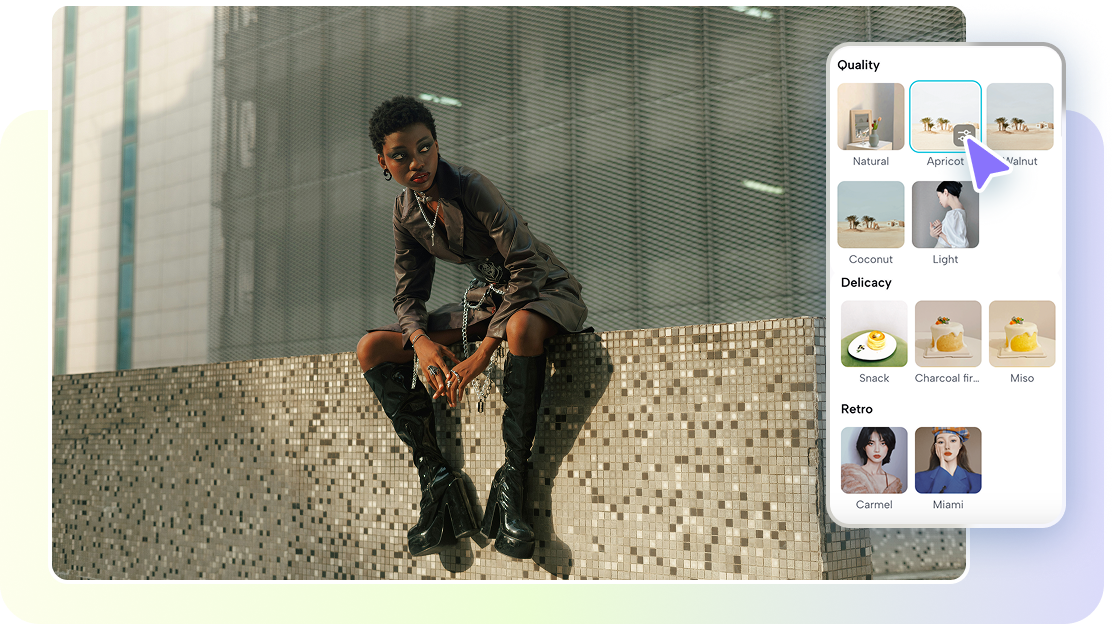The width and height of the screenshot is (1116, 624).
Task: Click the Walnut label text
Action: [1020, 161]
